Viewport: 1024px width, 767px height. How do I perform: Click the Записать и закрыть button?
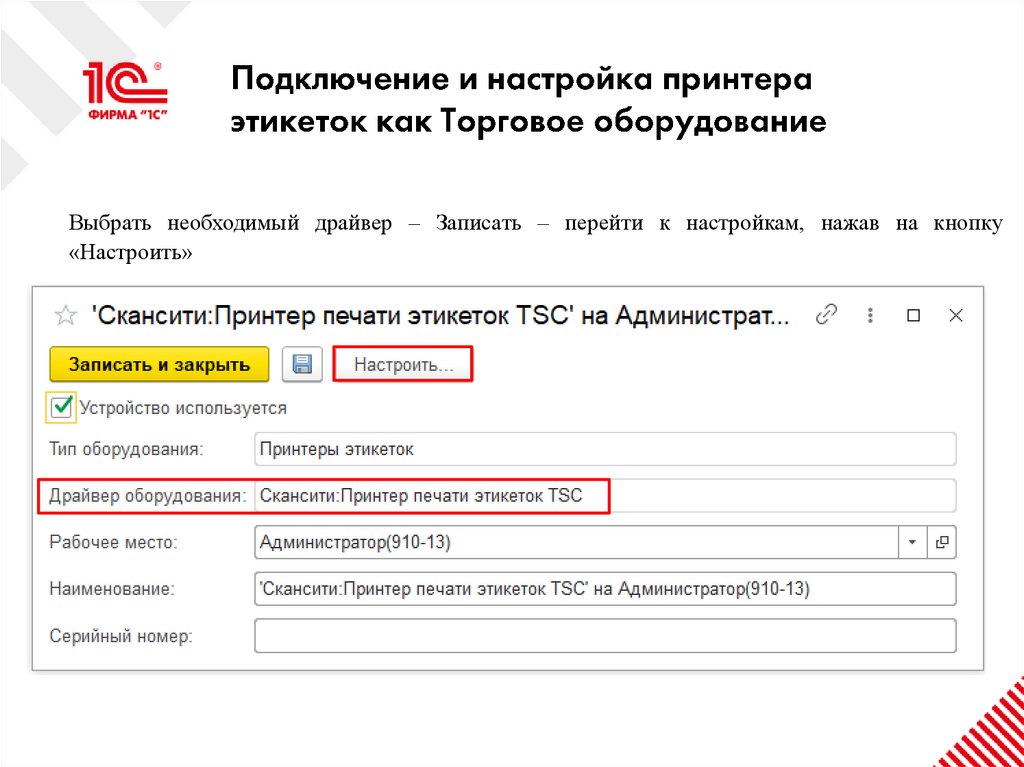point(159,365)
